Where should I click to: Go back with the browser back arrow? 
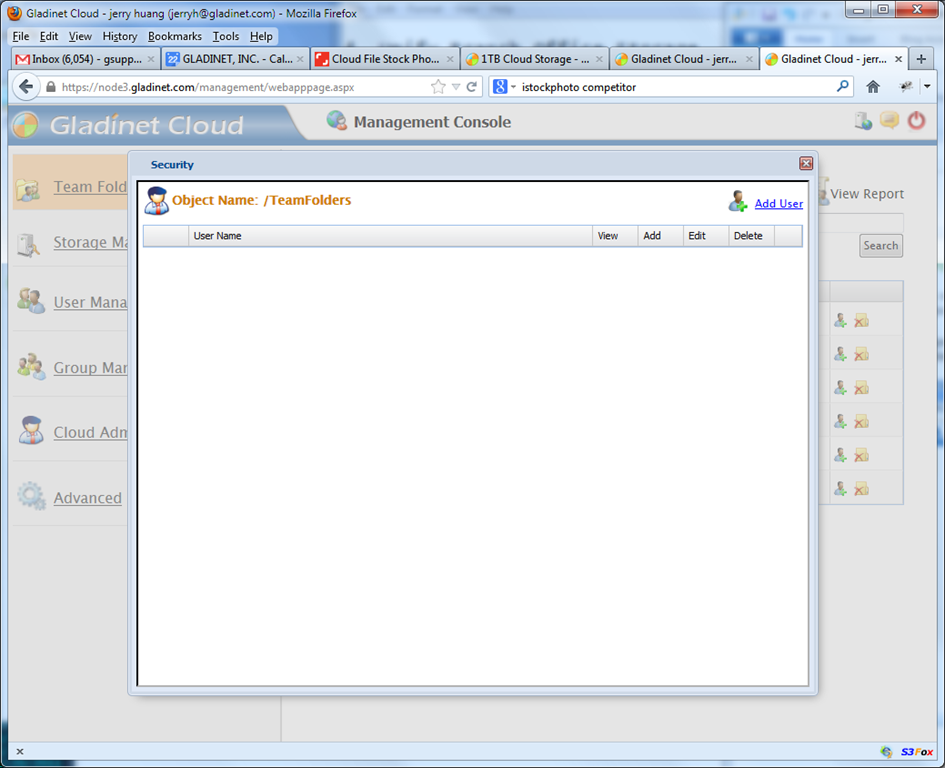point(25,87)
